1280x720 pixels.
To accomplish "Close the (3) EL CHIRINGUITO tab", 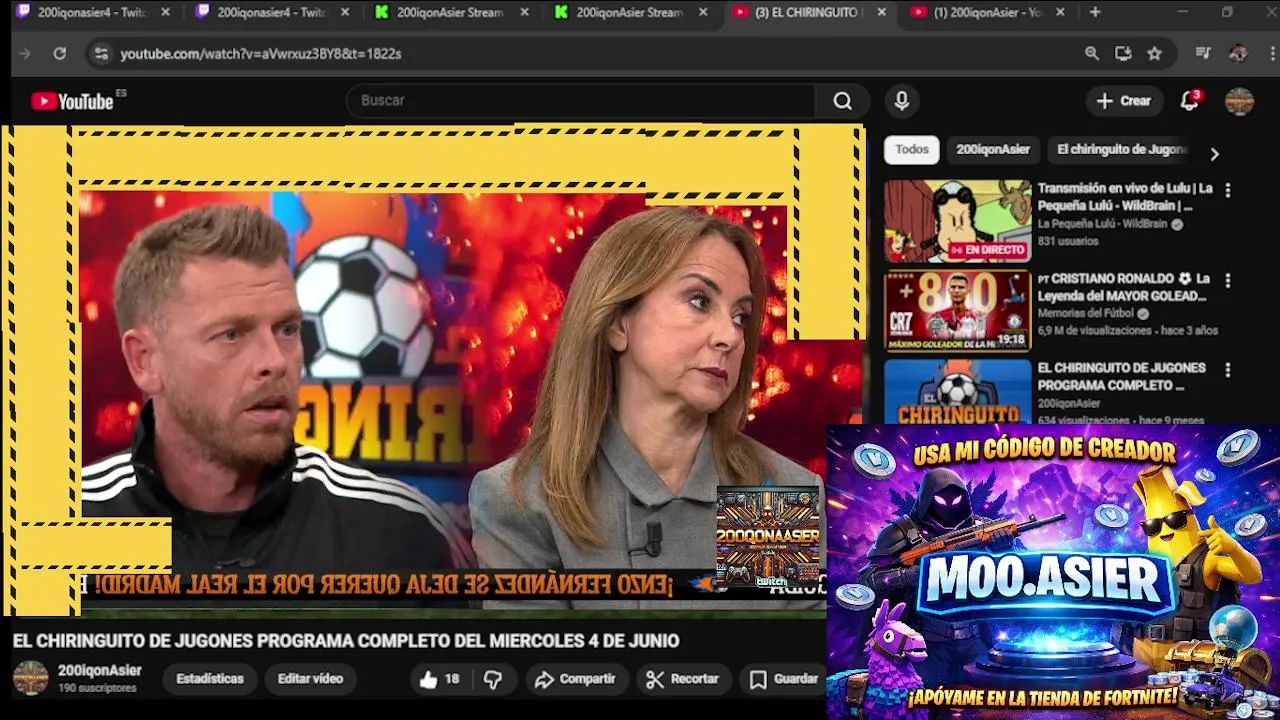I will tap(881, 12).
